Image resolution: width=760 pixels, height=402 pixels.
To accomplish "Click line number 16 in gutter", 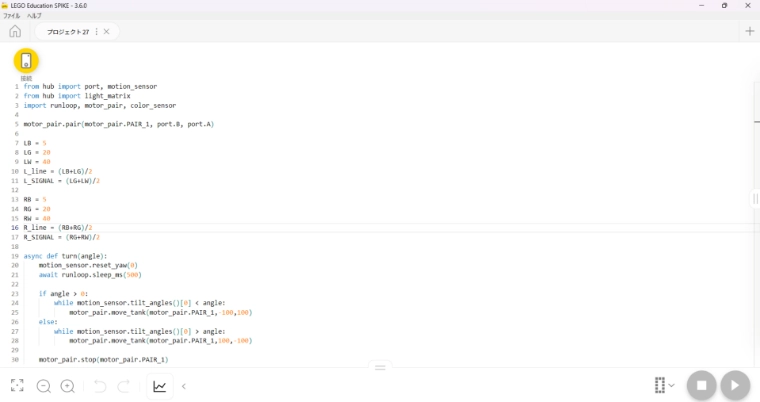I will (x=15, y=227).
